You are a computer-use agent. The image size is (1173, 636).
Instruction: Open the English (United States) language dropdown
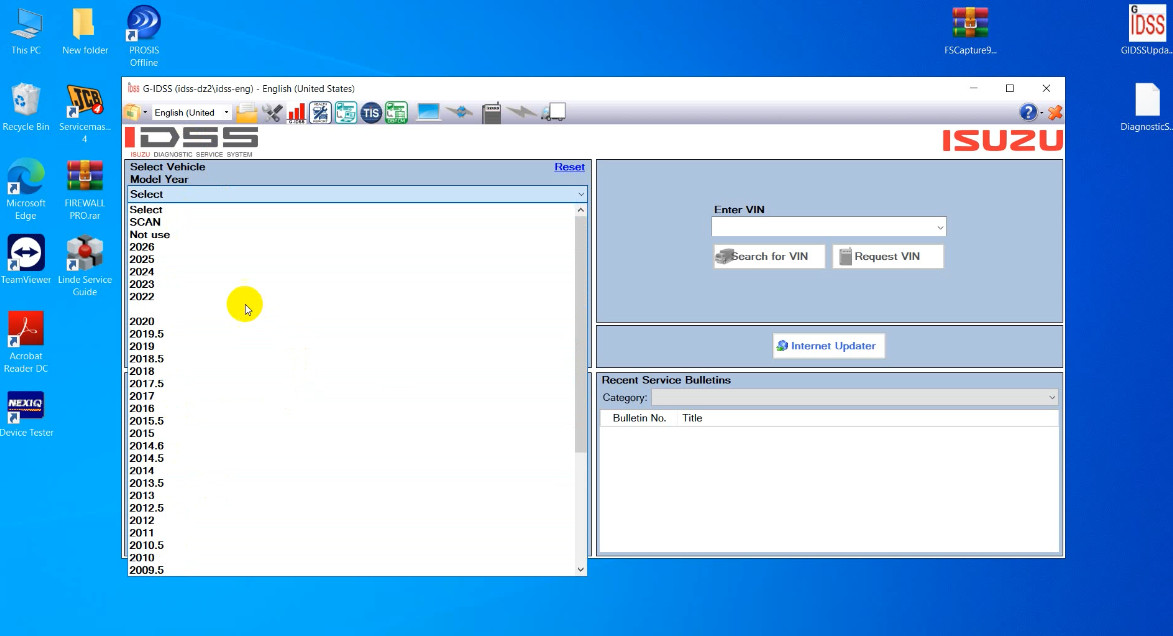[x=191, y=112]
